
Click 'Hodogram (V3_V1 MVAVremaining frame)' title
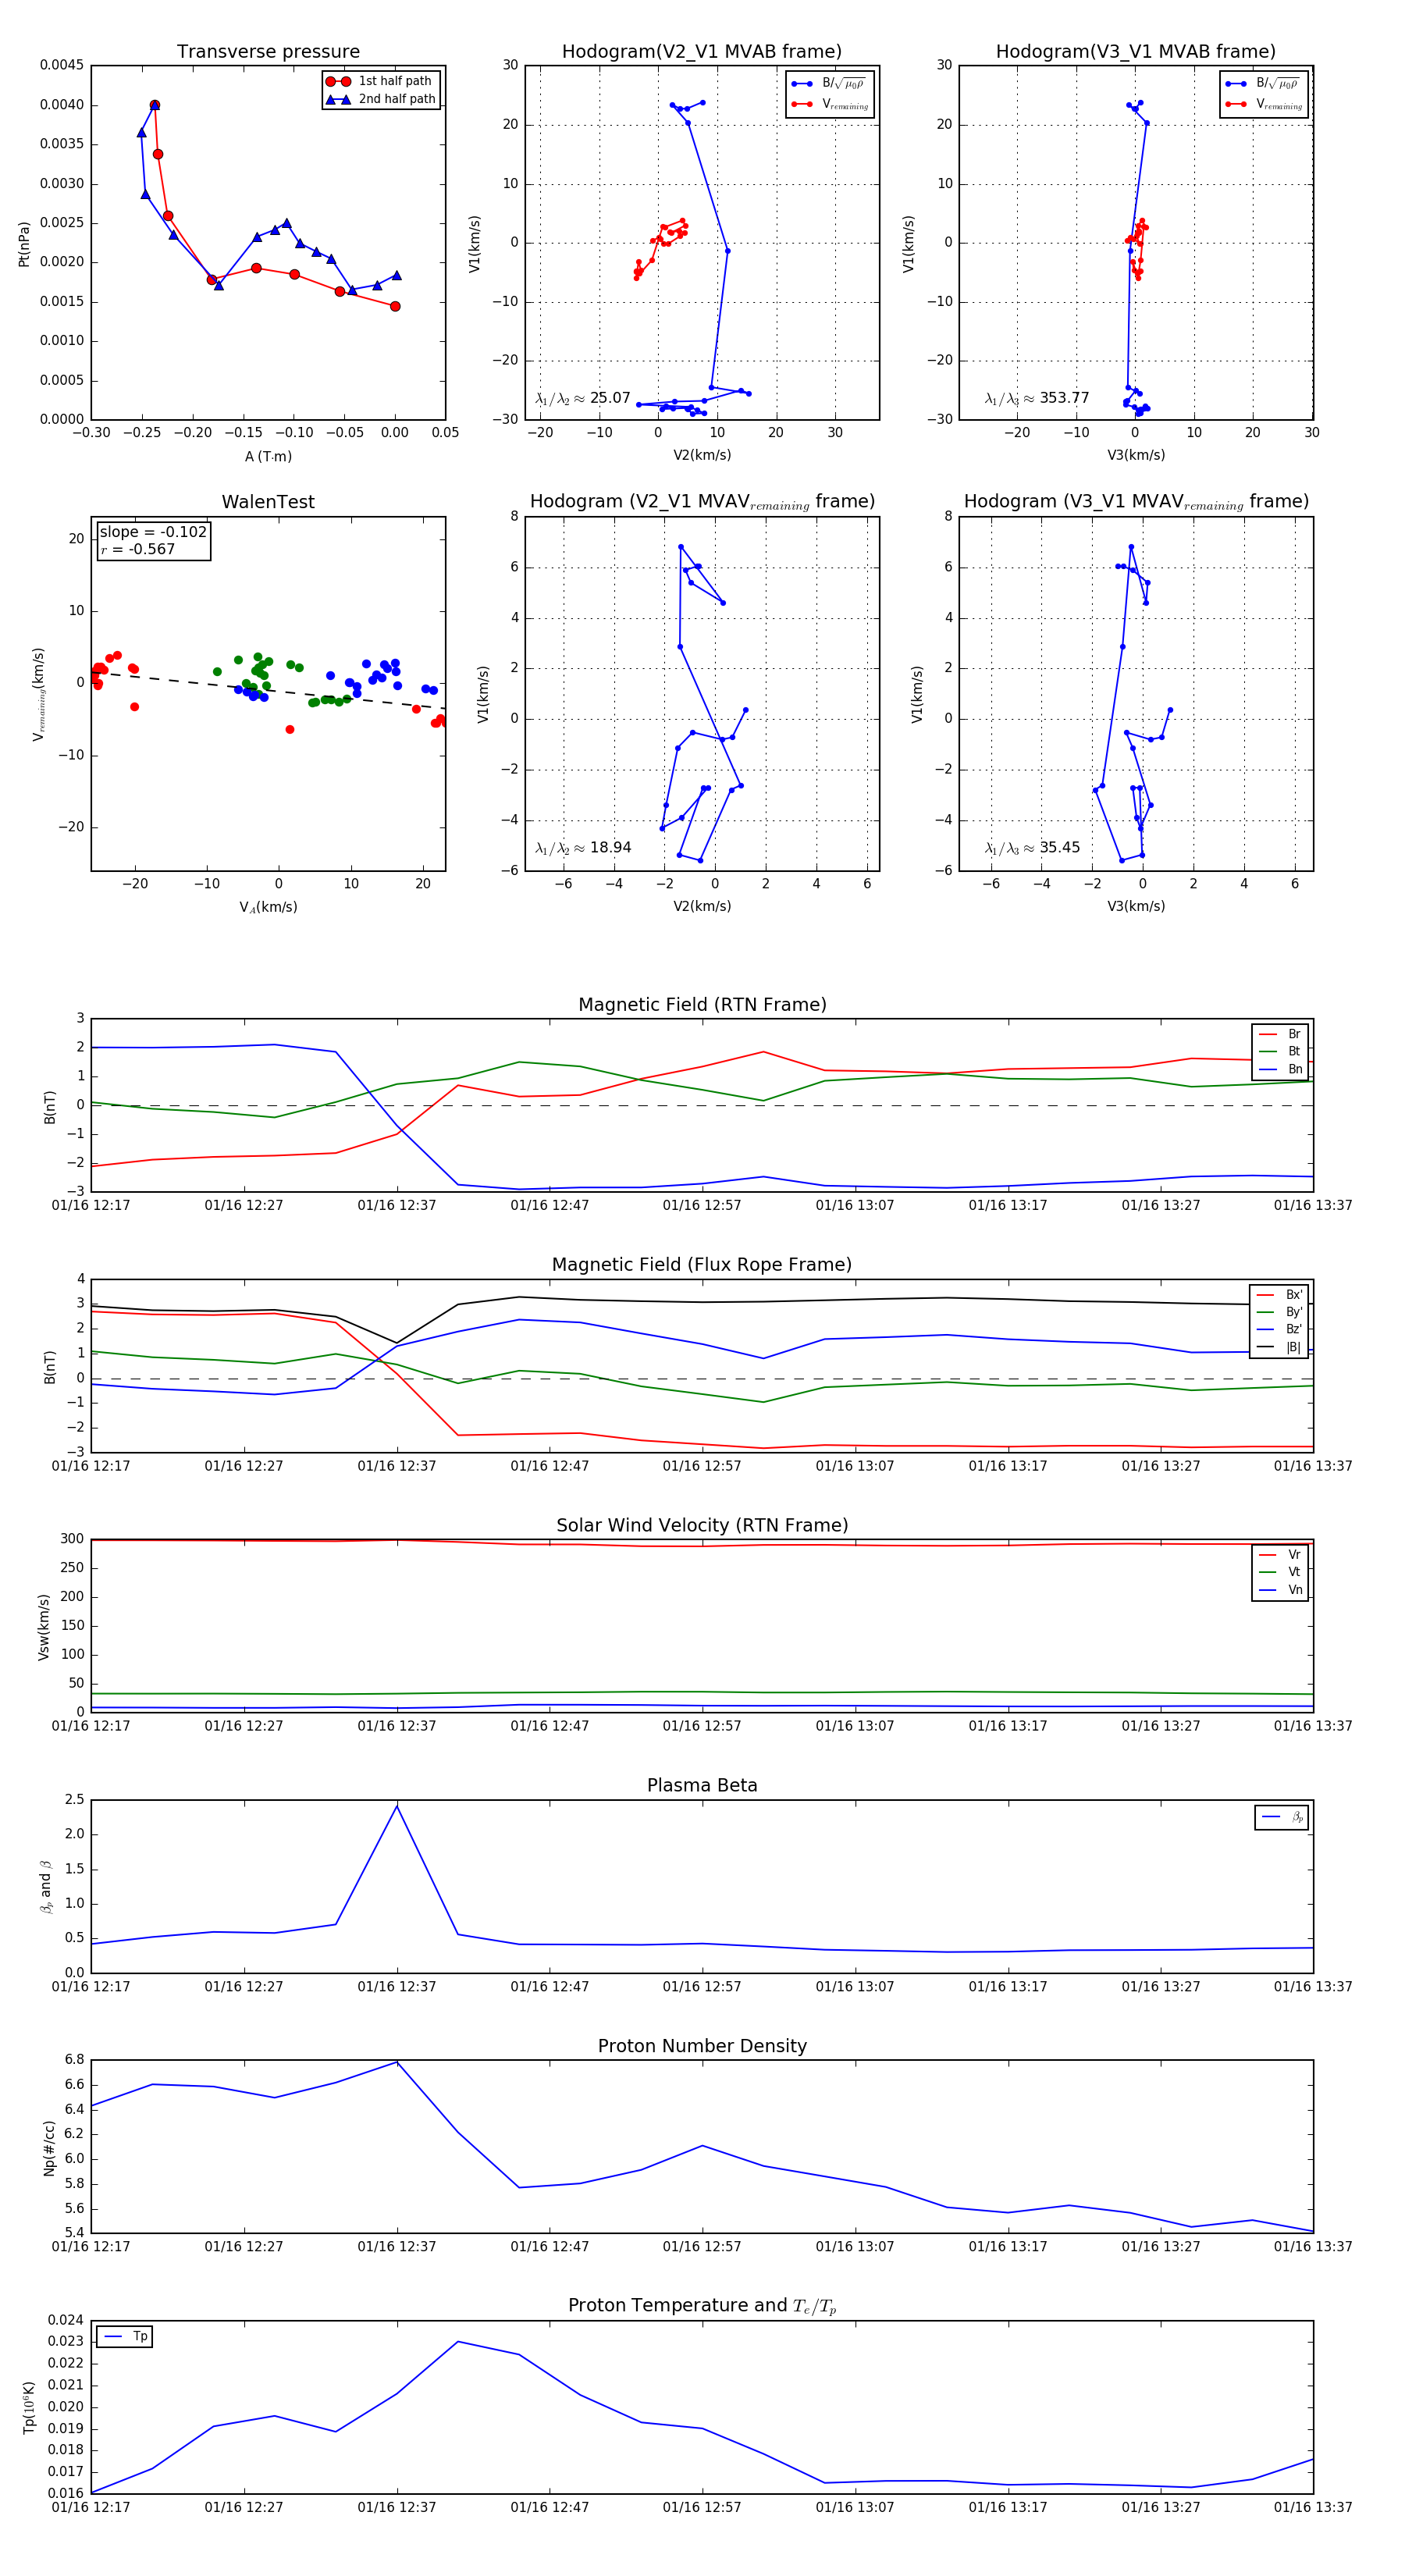1136,502
